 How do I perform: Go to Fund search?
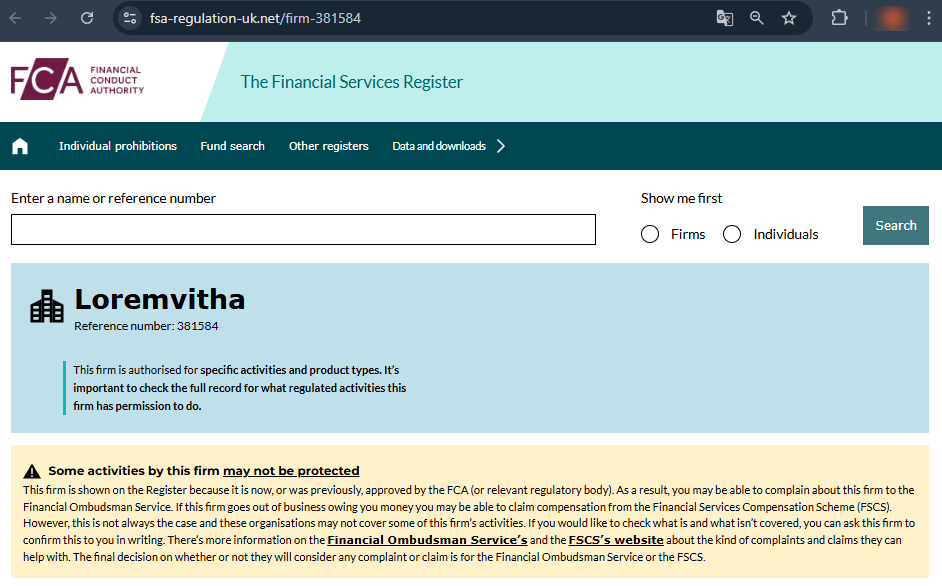point(232,145)
